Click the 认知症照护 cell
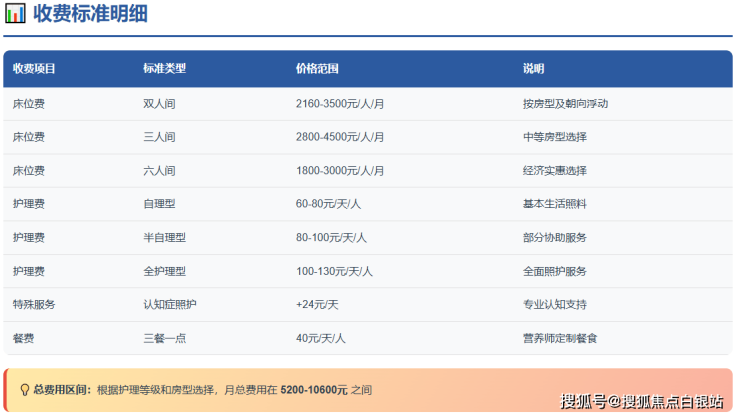Image resolution: width=740 pixels, height=418 pixels. pos(170,305)
